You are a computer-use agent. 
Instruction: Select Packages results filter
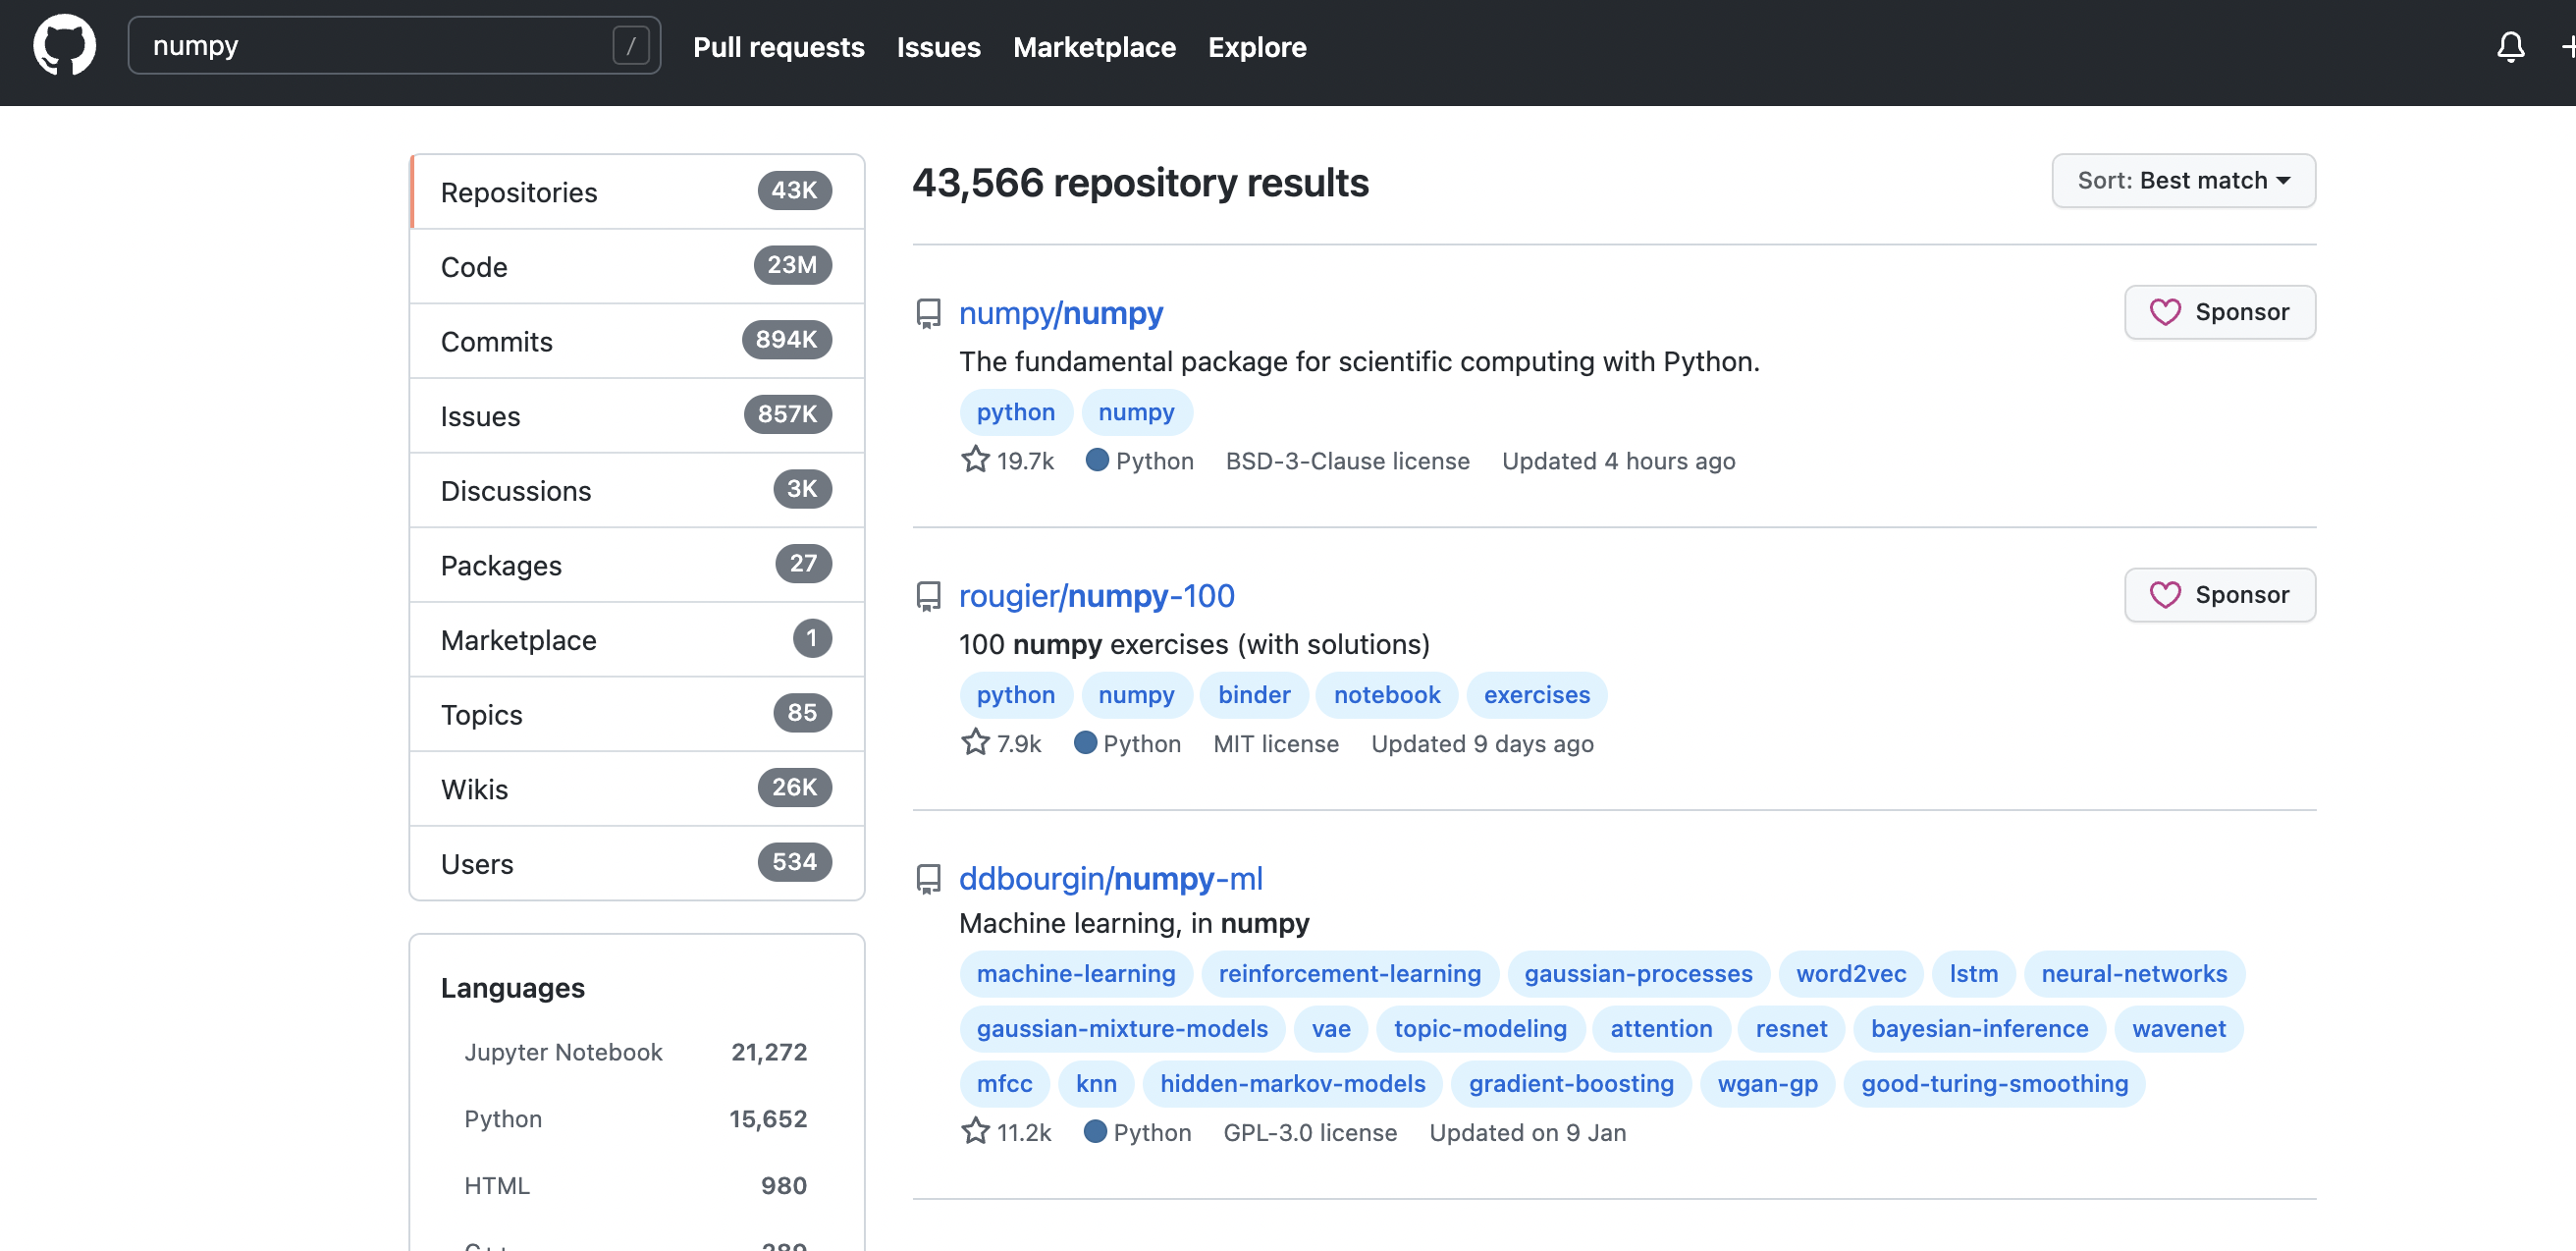637,565
